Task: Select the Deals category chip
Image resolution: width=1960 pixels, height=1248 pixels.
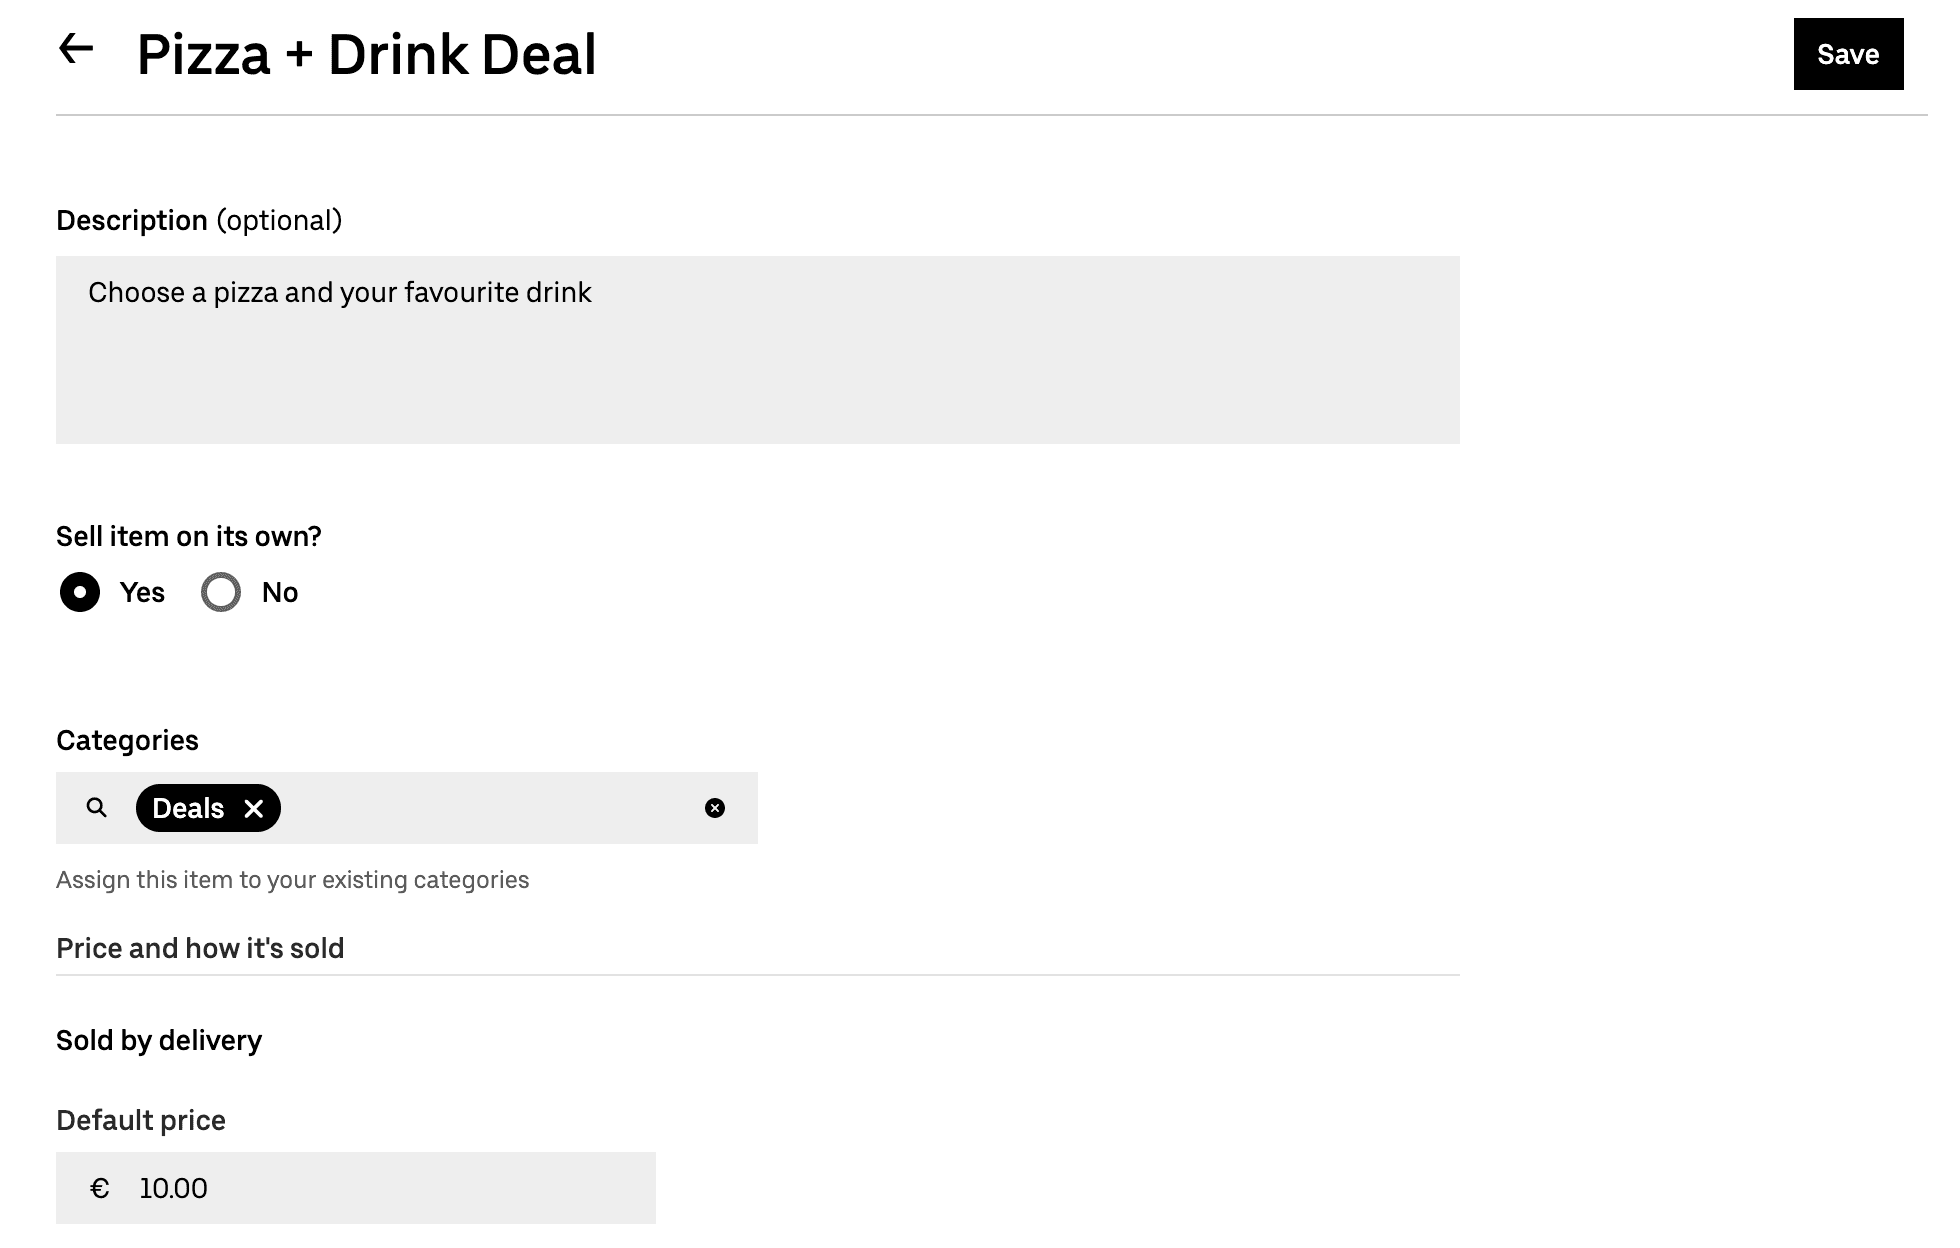Action: [x=189, y=807]
